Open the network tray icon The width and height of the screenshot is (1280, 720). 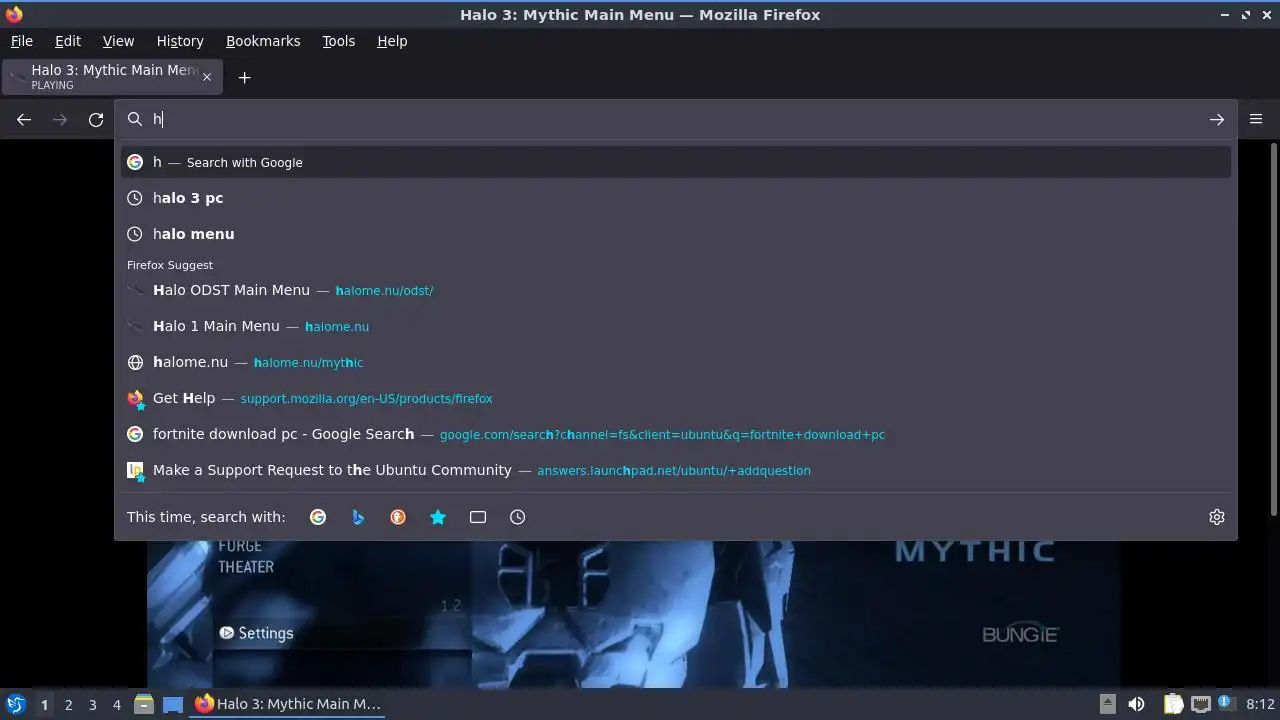tap(1201, 704)
